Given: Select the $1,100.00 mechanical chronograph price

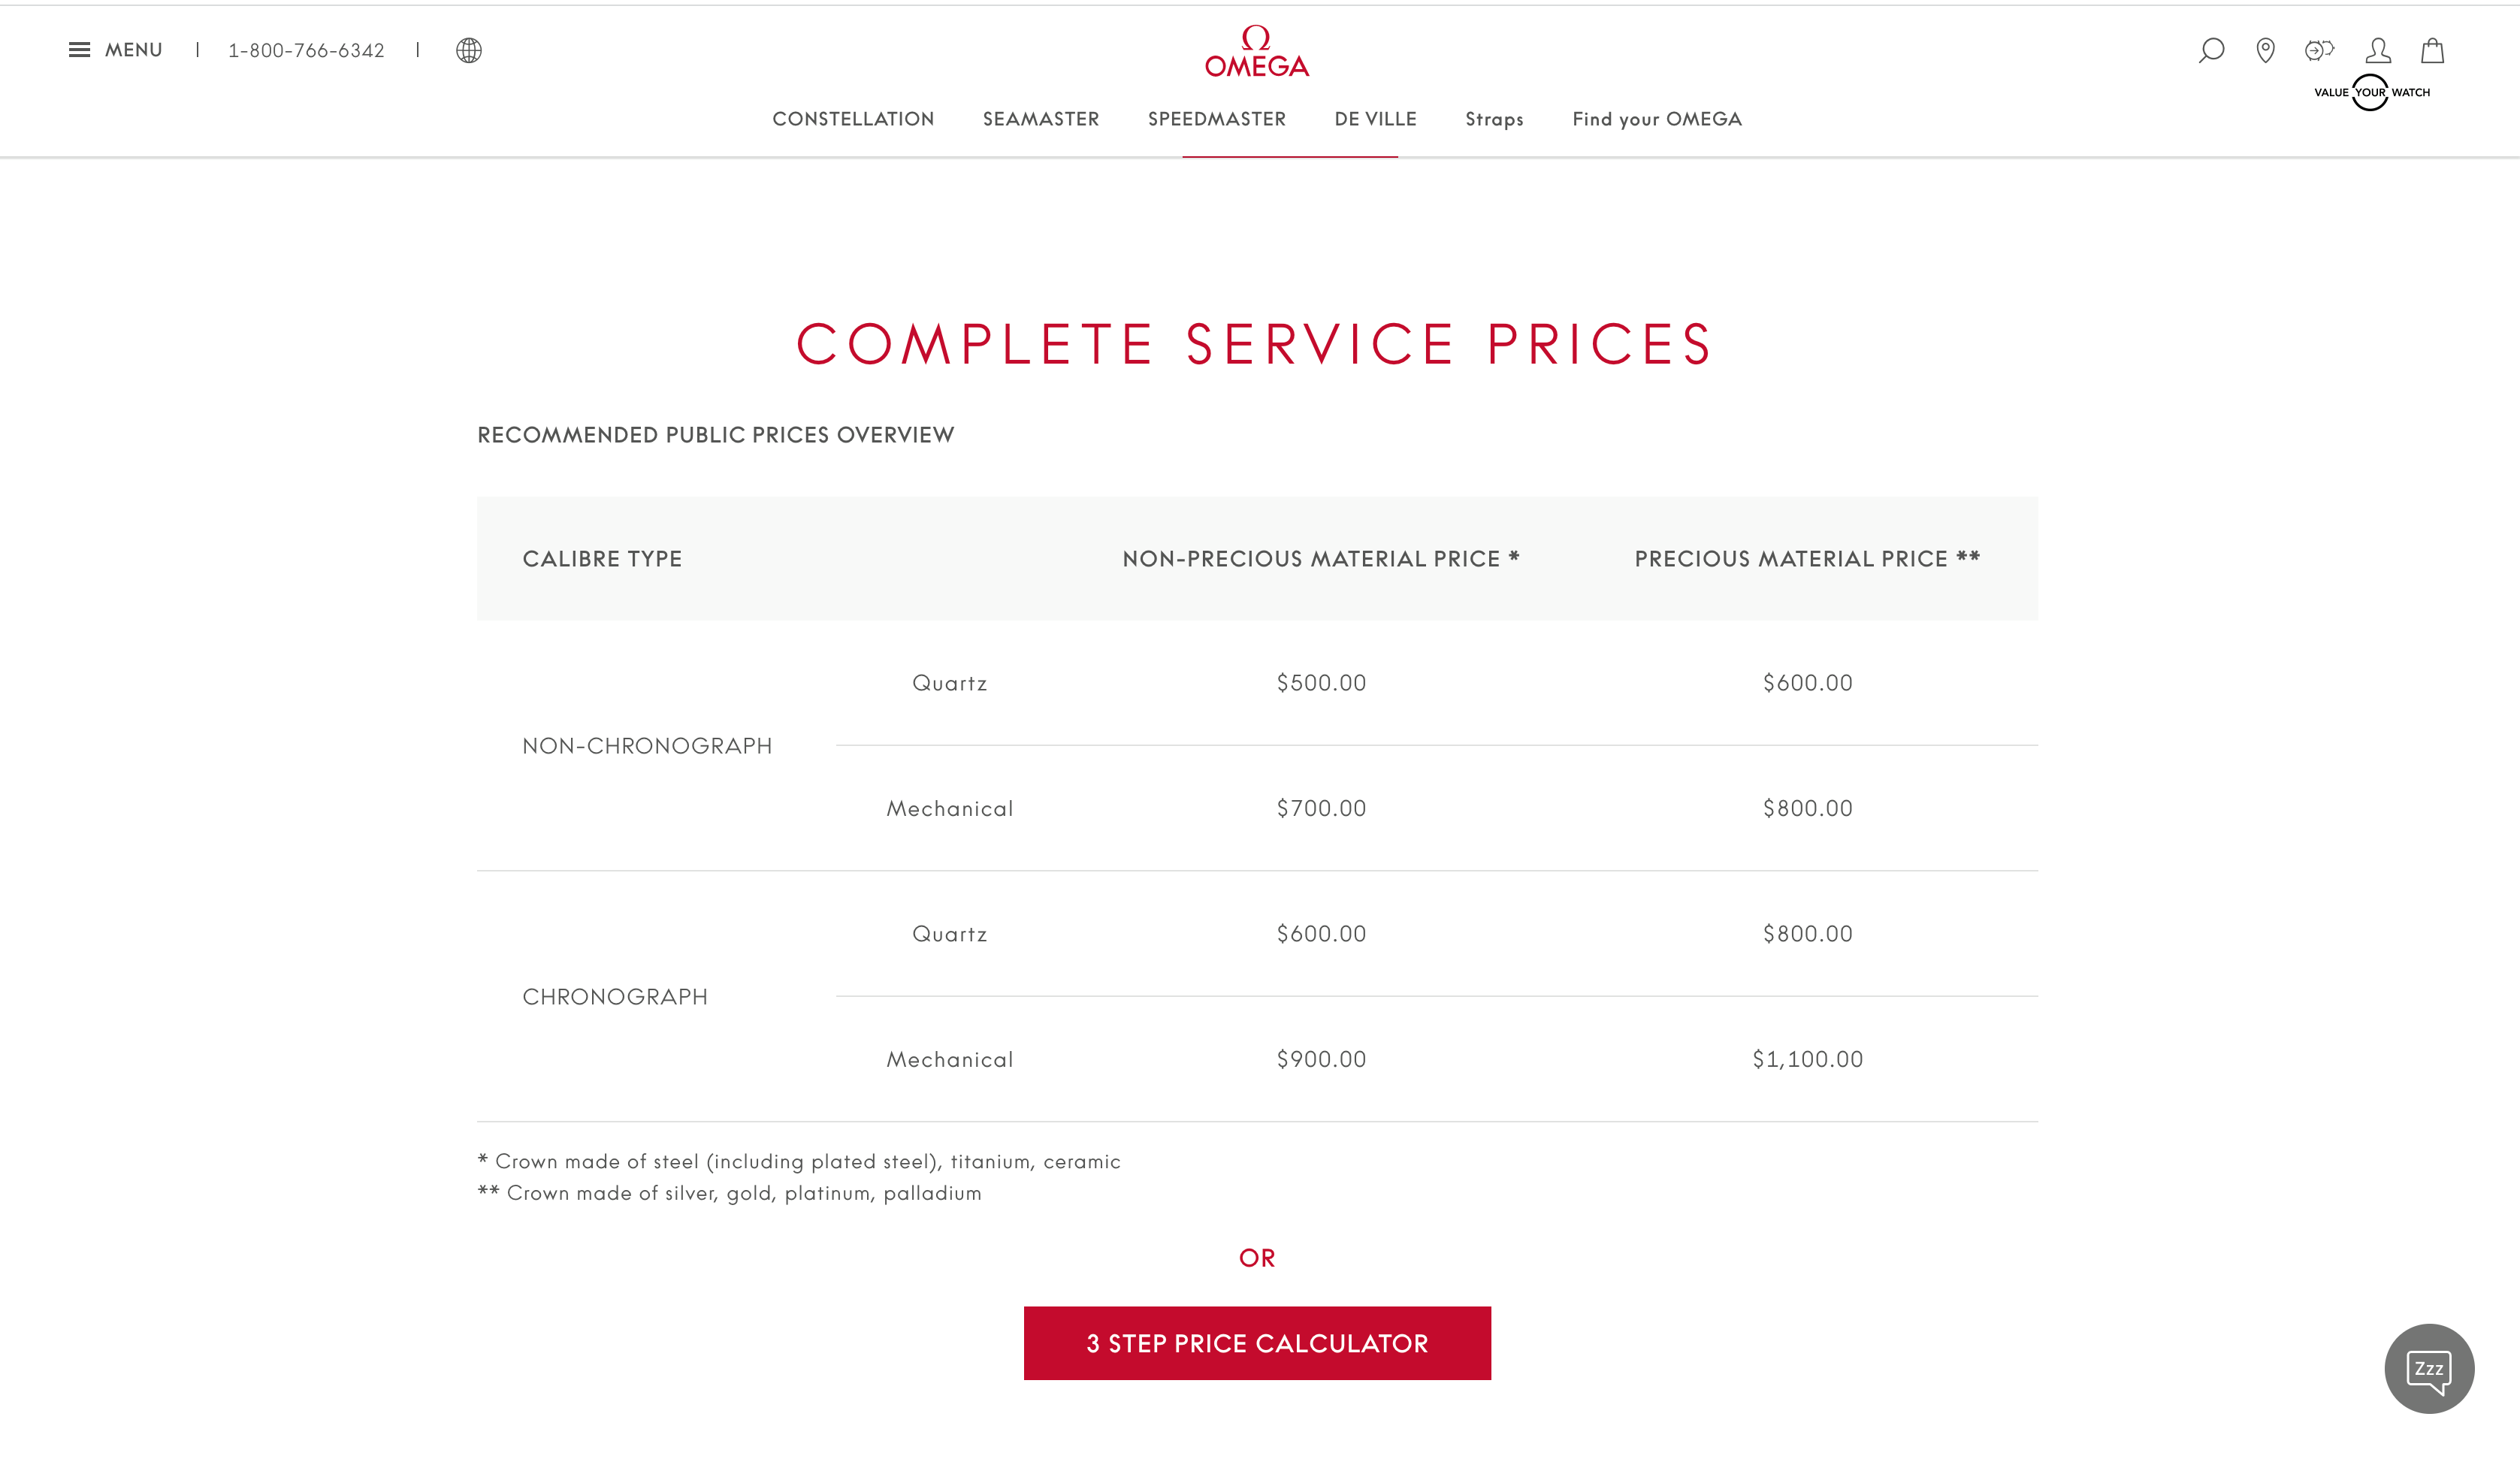Looking at the screenshot, I should (x=1807, y=1059).
